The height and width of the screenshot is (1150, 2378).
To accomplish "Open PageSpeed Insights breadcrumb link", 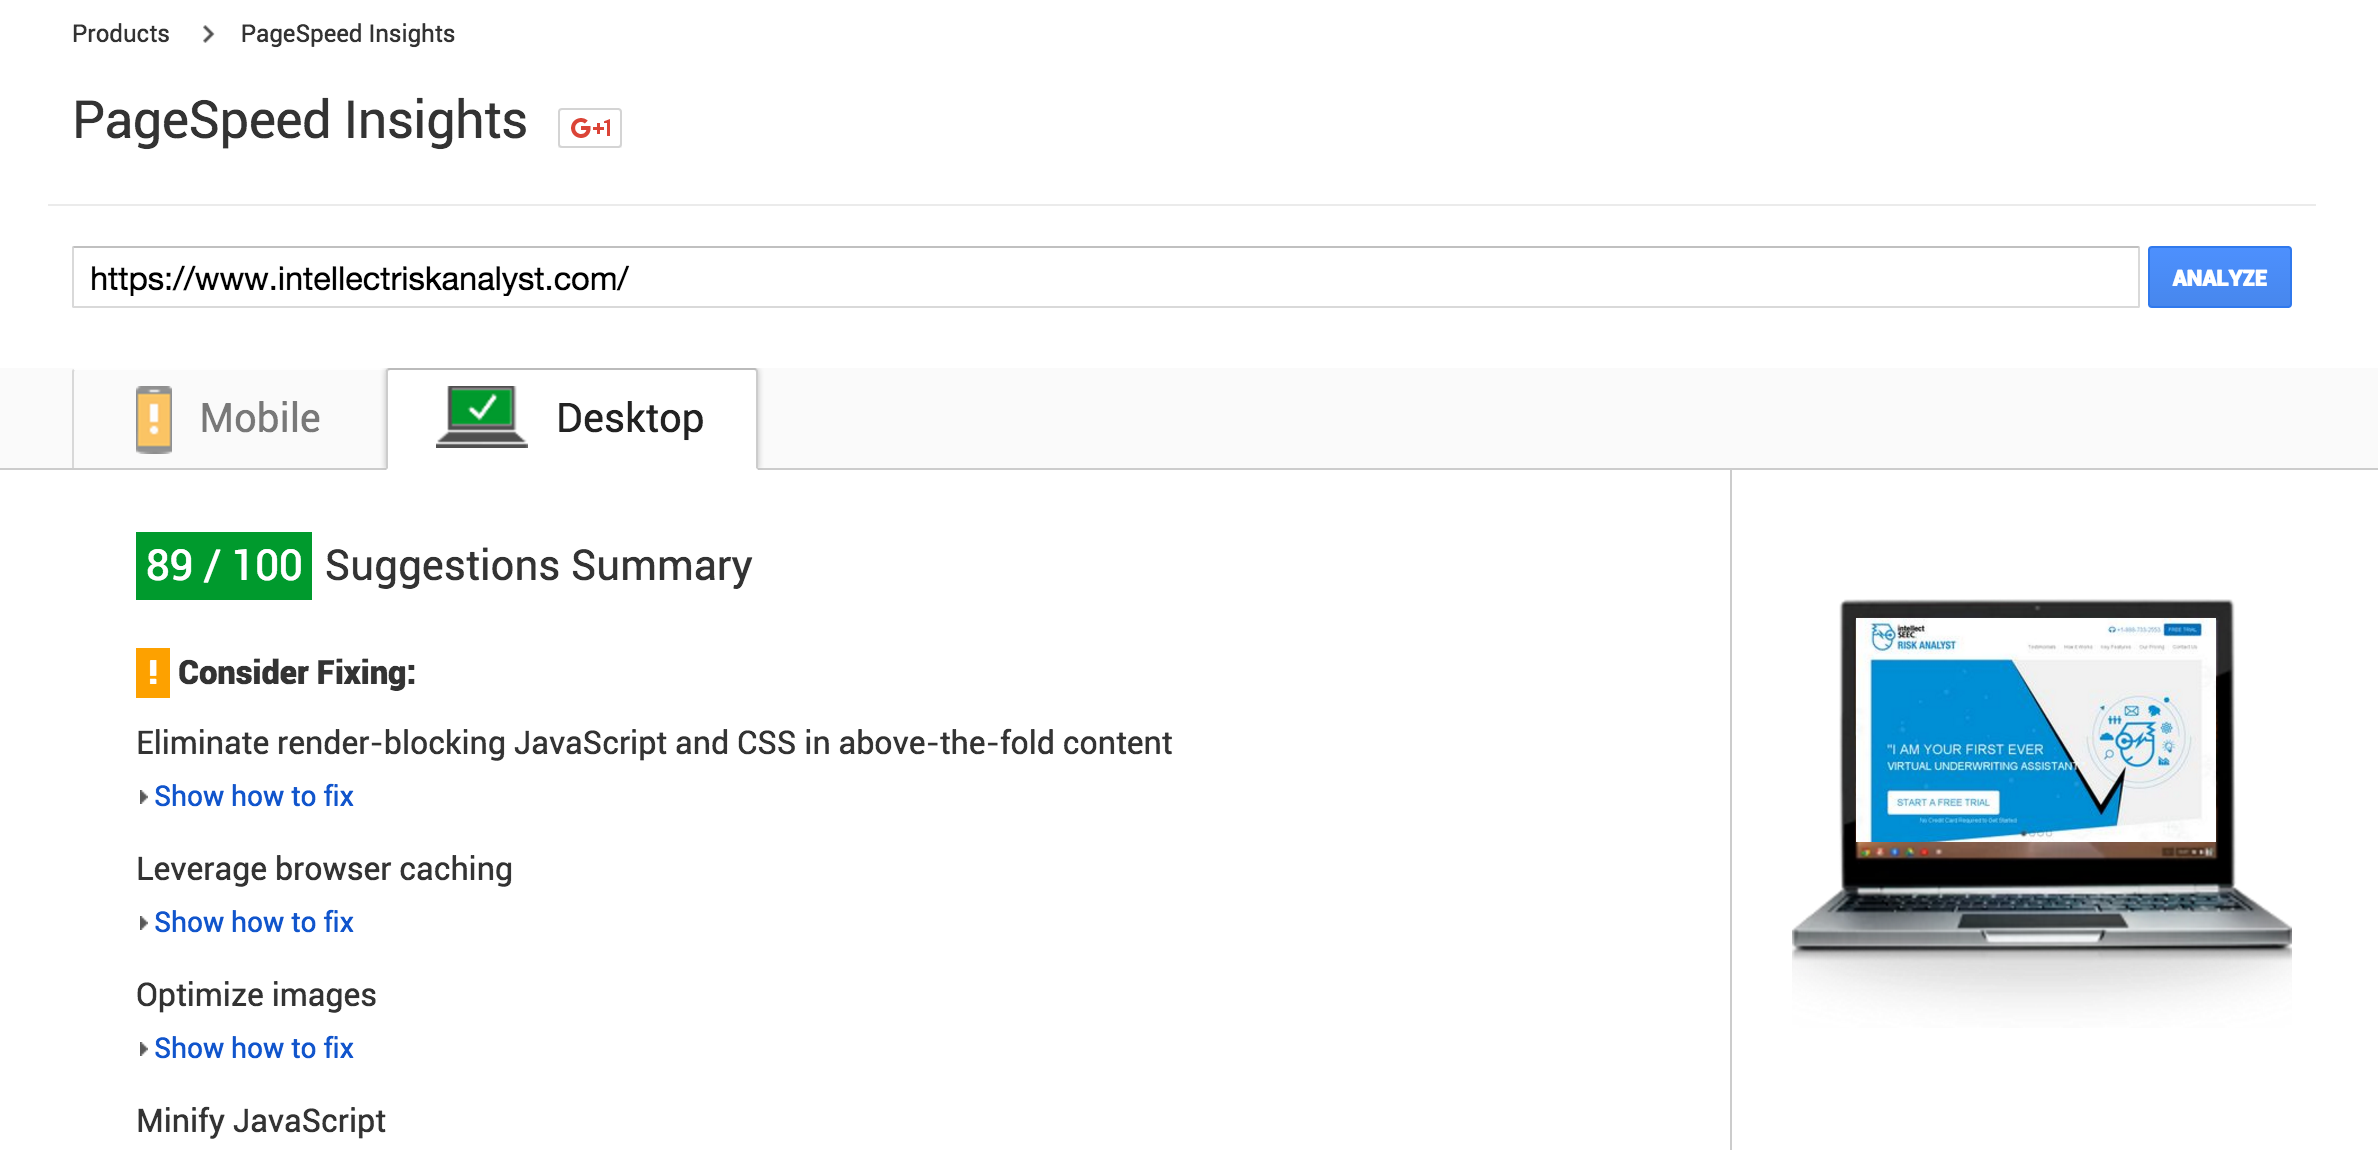I will click(x=347, y=34).
